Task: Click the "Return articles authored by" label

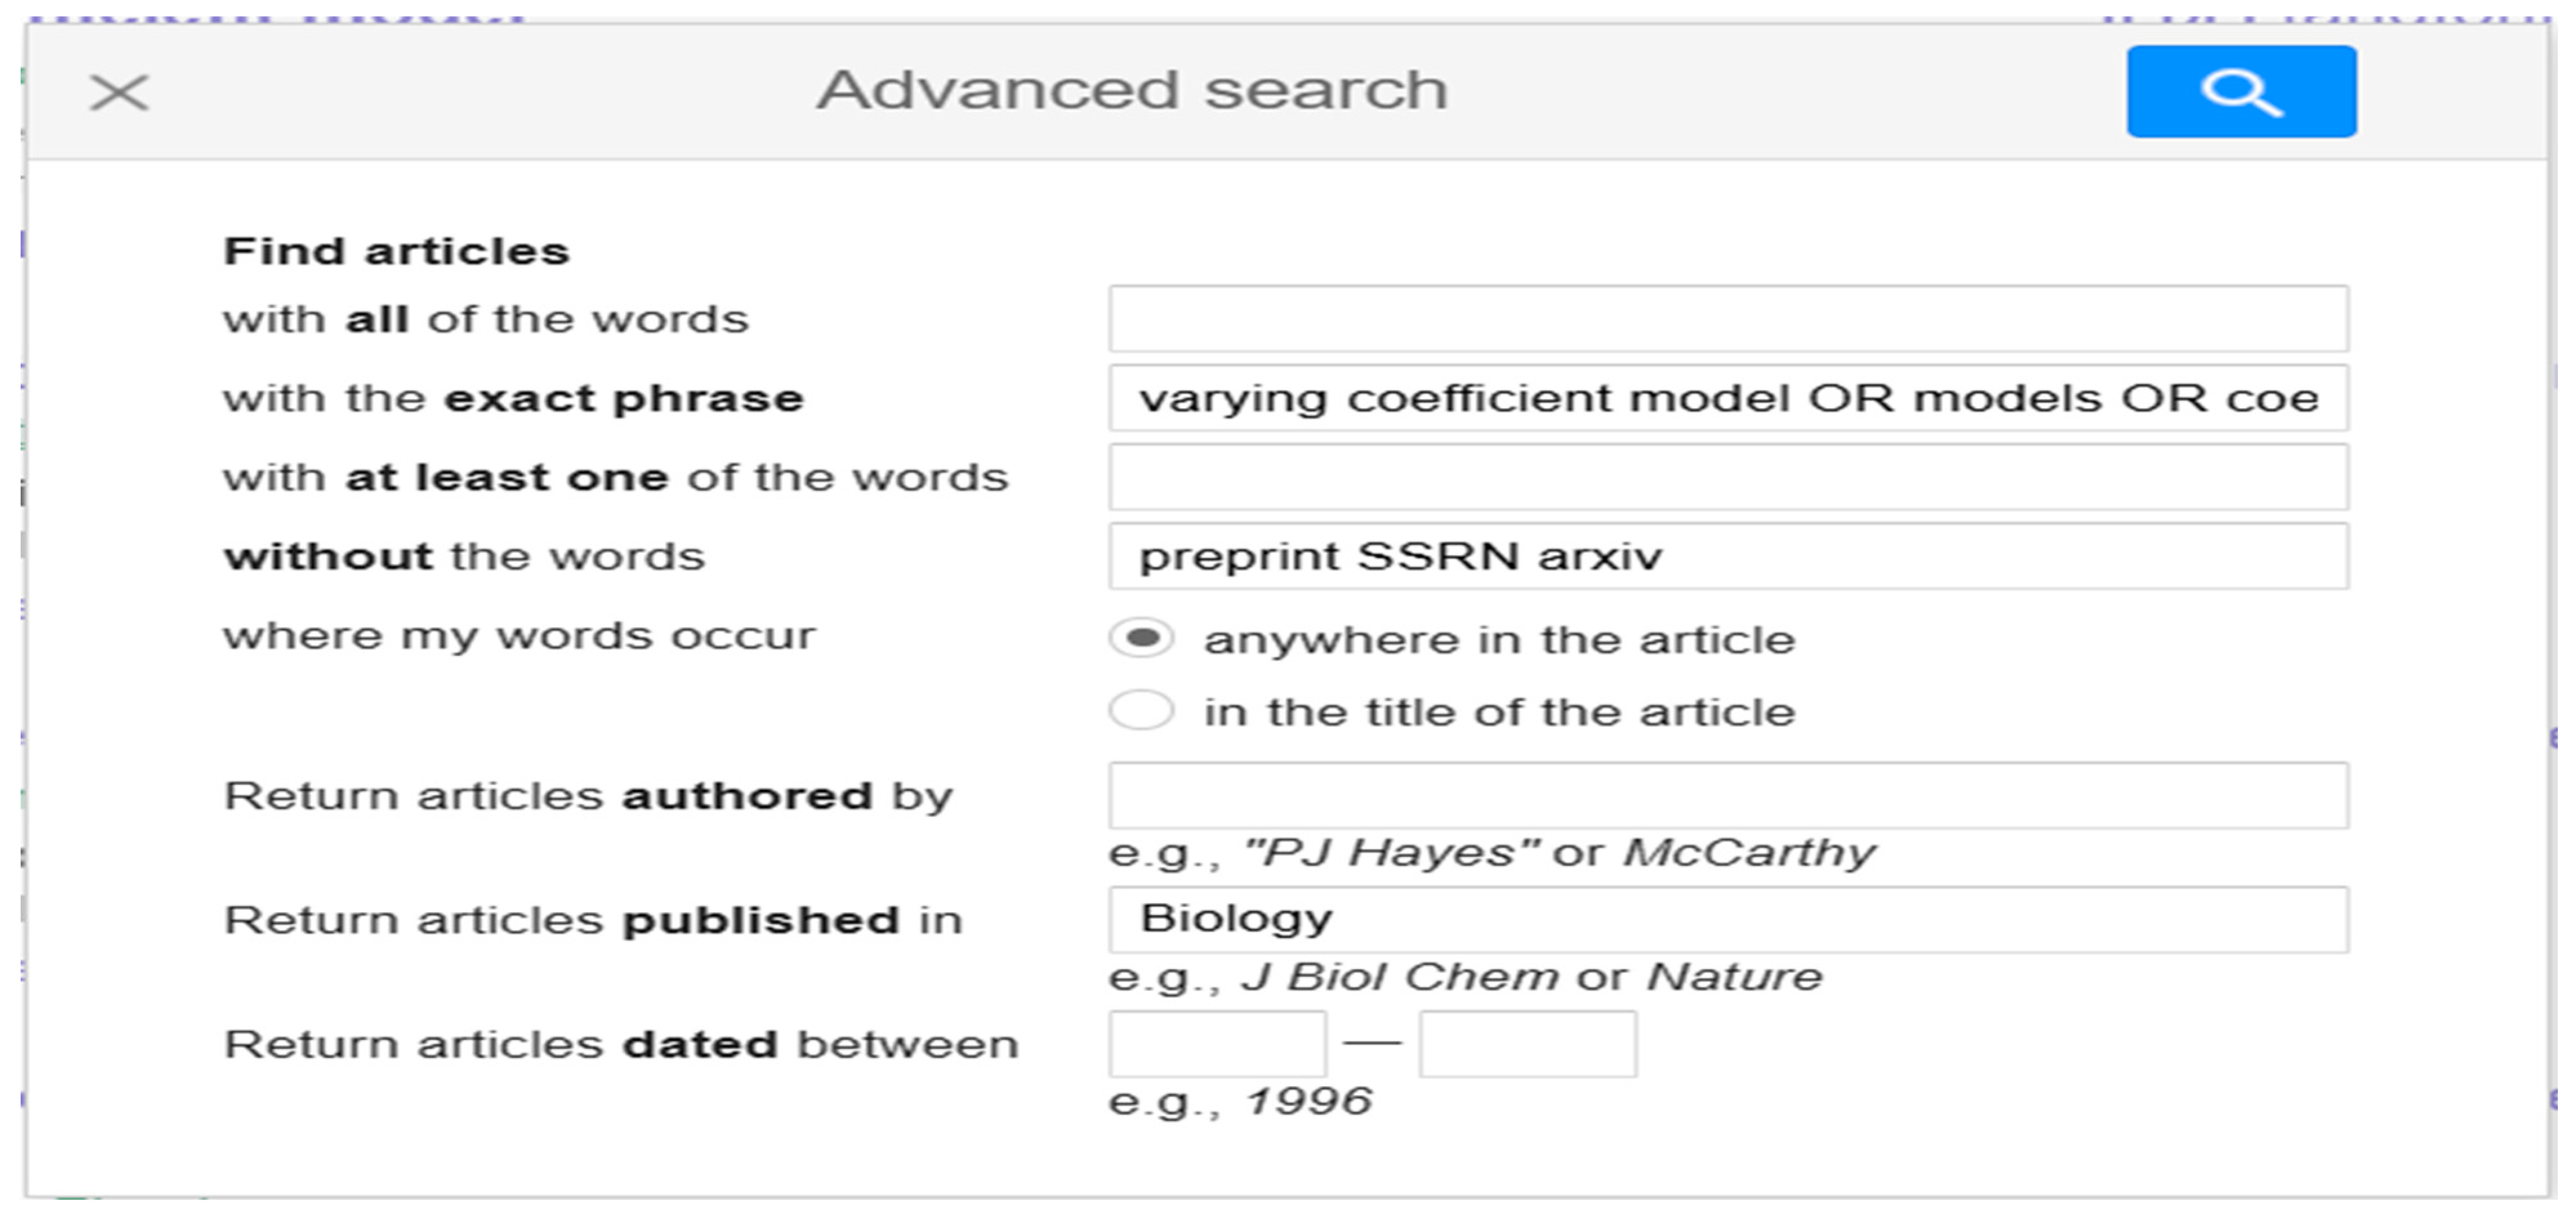Action: point(588,797)
